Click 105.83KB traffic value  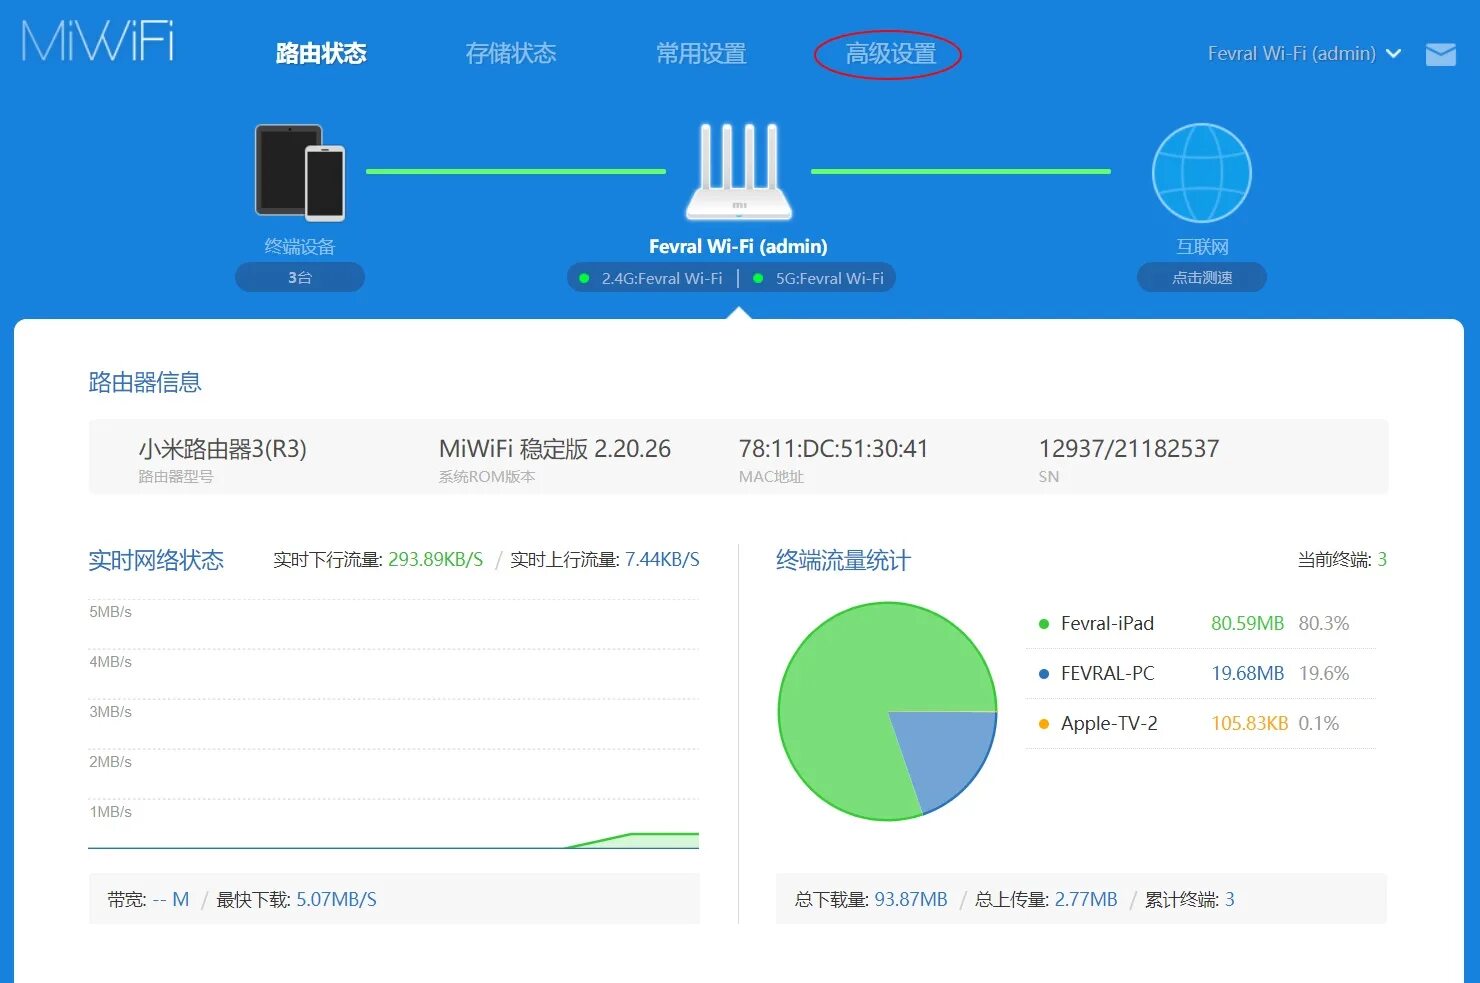pos(1249,724)
